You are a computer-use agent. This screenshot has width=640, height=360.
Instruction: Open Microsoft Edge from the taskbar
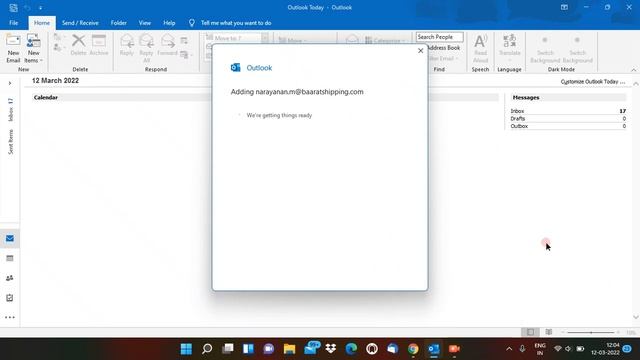[351, 349]
